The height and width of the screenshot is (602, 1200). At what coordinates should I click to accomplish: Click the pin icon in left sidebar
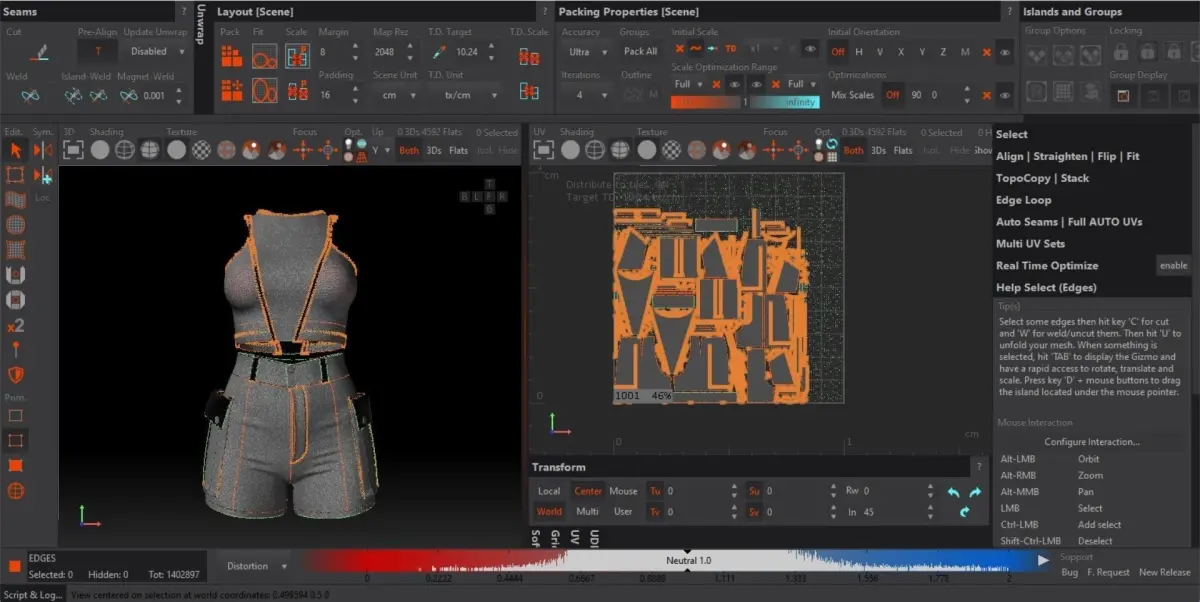point(15,350)
